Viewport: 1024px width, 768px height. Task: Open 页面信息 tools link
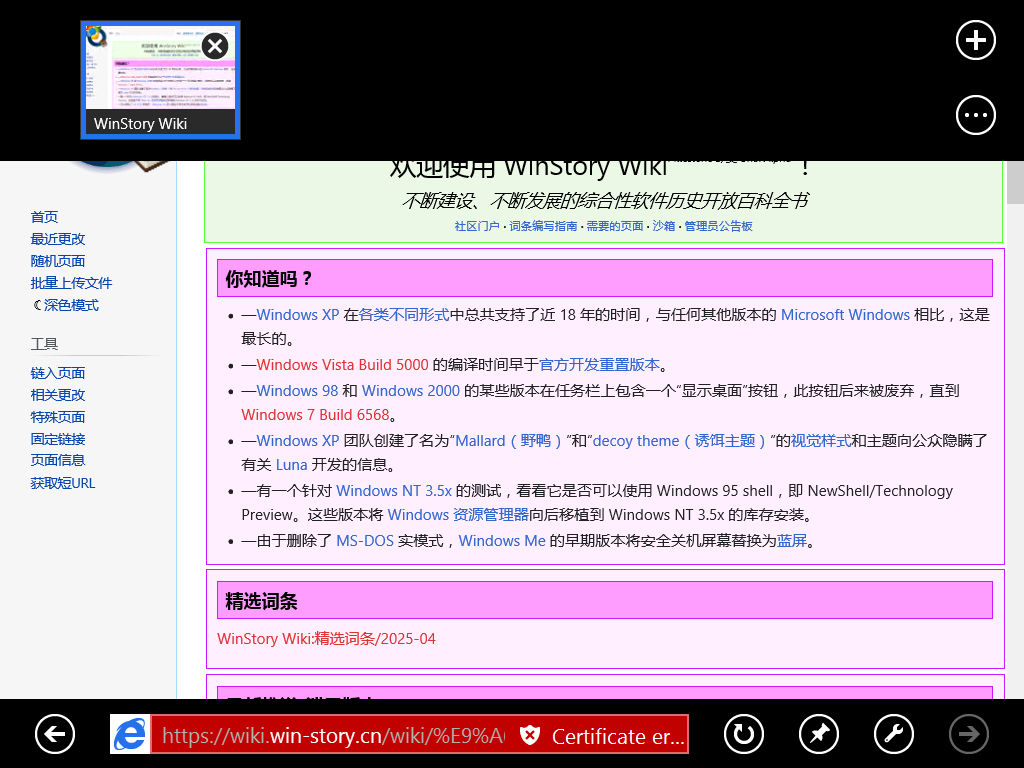(x=57, y=460)
